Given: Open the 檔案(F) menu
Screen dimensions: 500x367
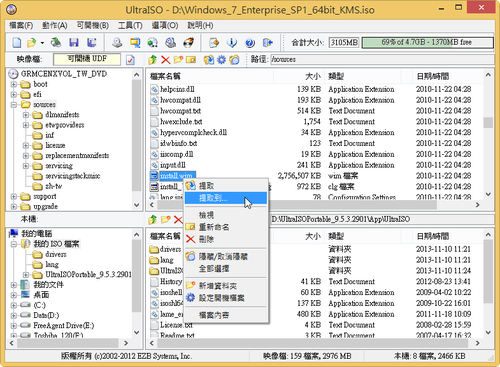Looking at the screenshot, I should coord(21,25).
